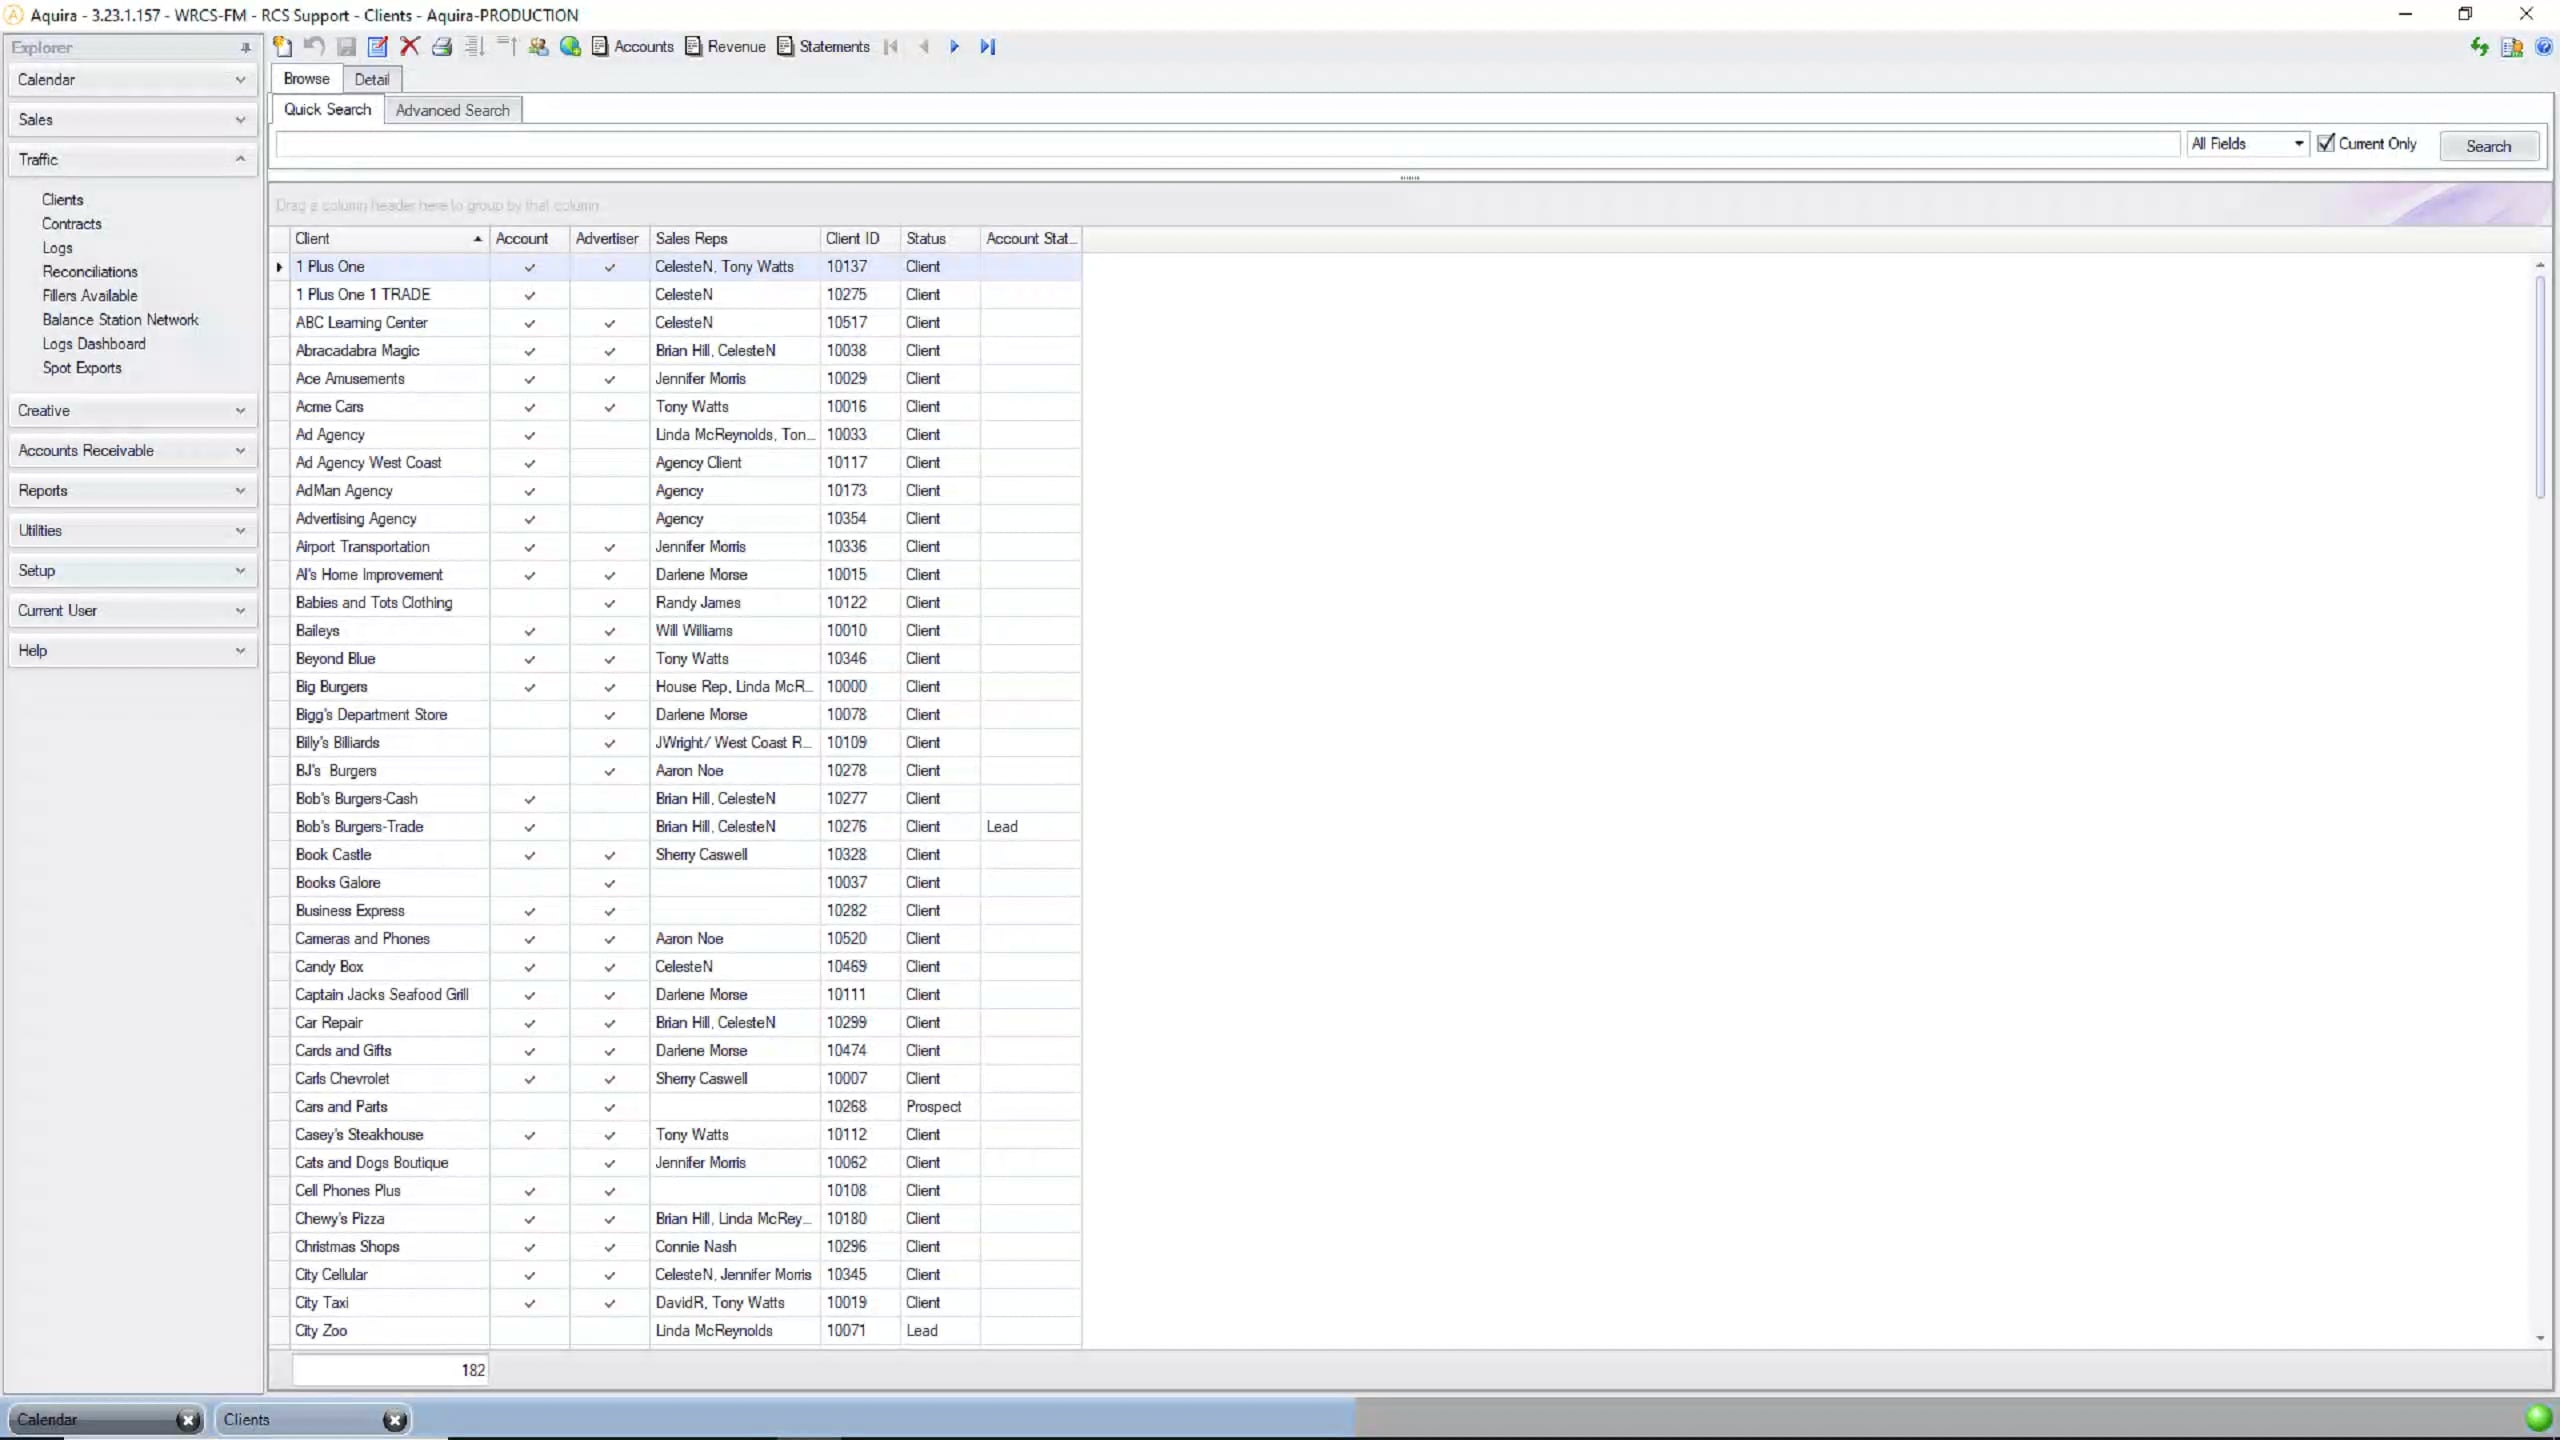This screenshot has height=1440, width=2560.
Task: Open the Statements report
Action: 824,46
